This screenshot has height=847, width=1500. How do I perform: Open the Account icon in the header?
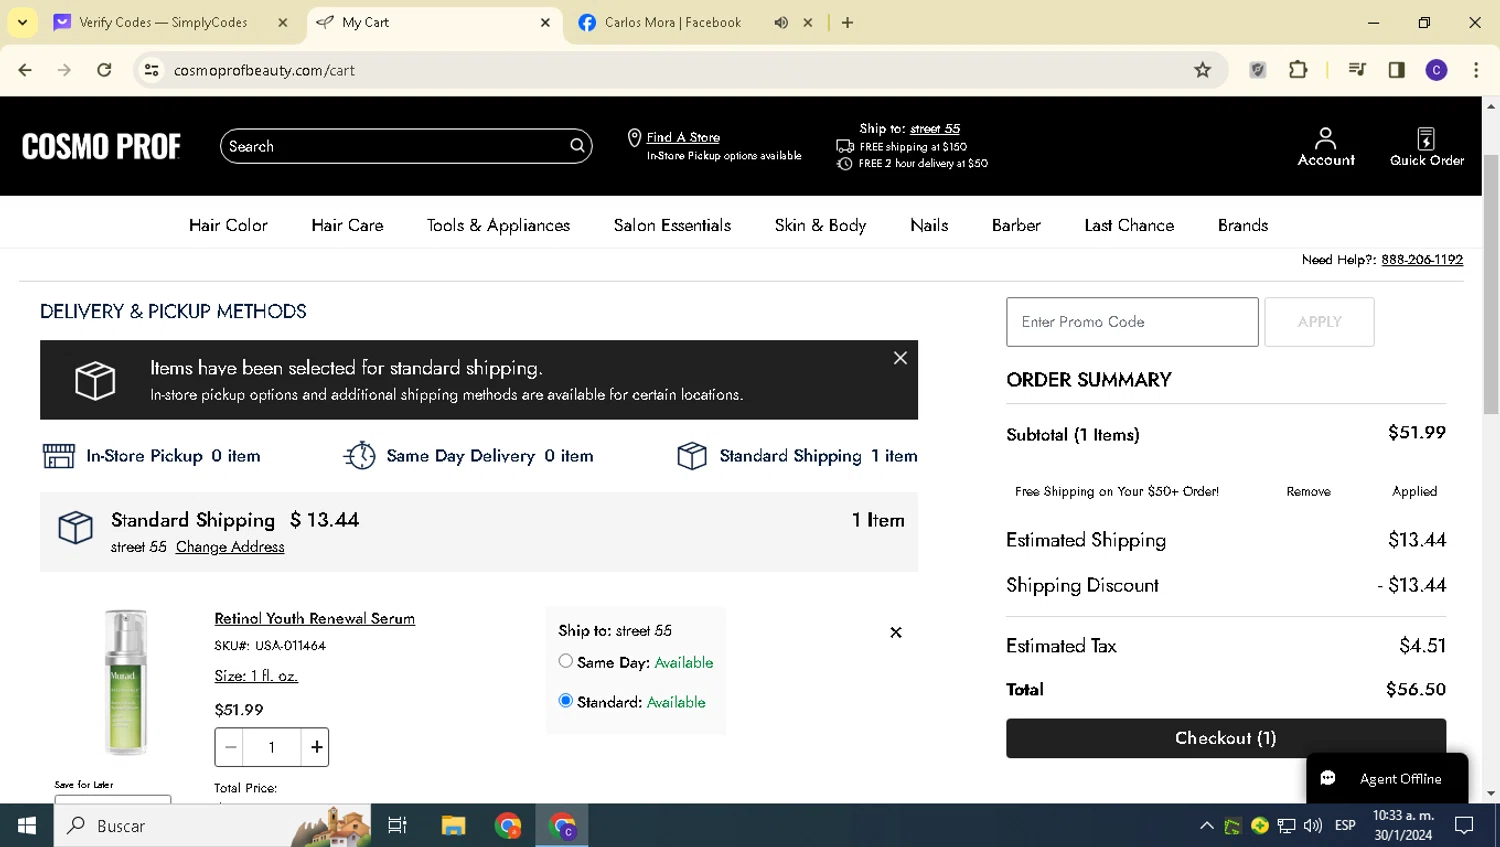tap(1325, 146)
